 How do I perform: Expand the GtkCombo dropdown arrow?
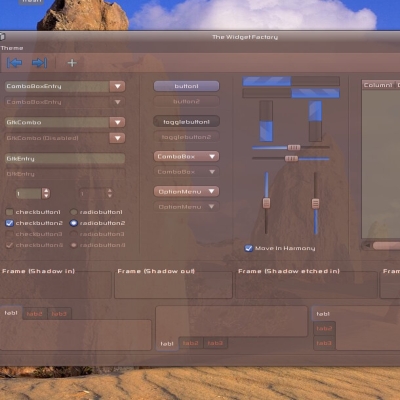(x=117, y=122)
